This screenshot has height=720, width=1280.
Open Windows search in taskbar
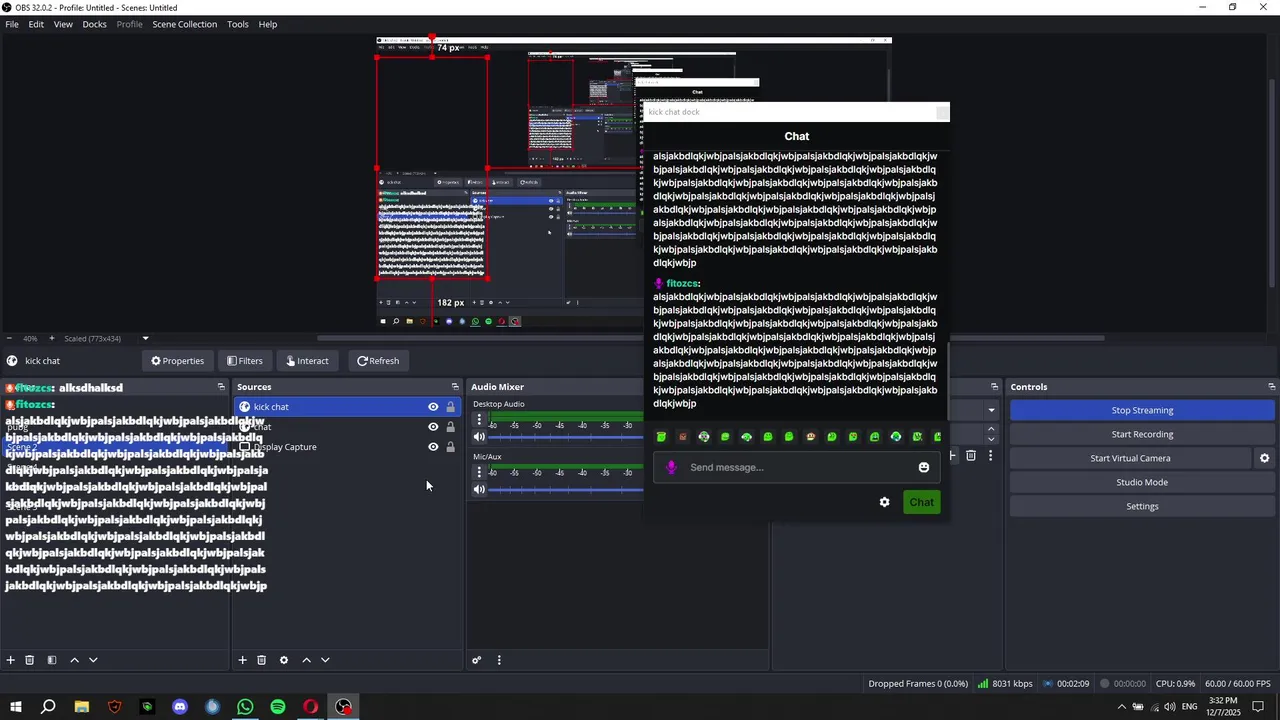tap(48, 707)
